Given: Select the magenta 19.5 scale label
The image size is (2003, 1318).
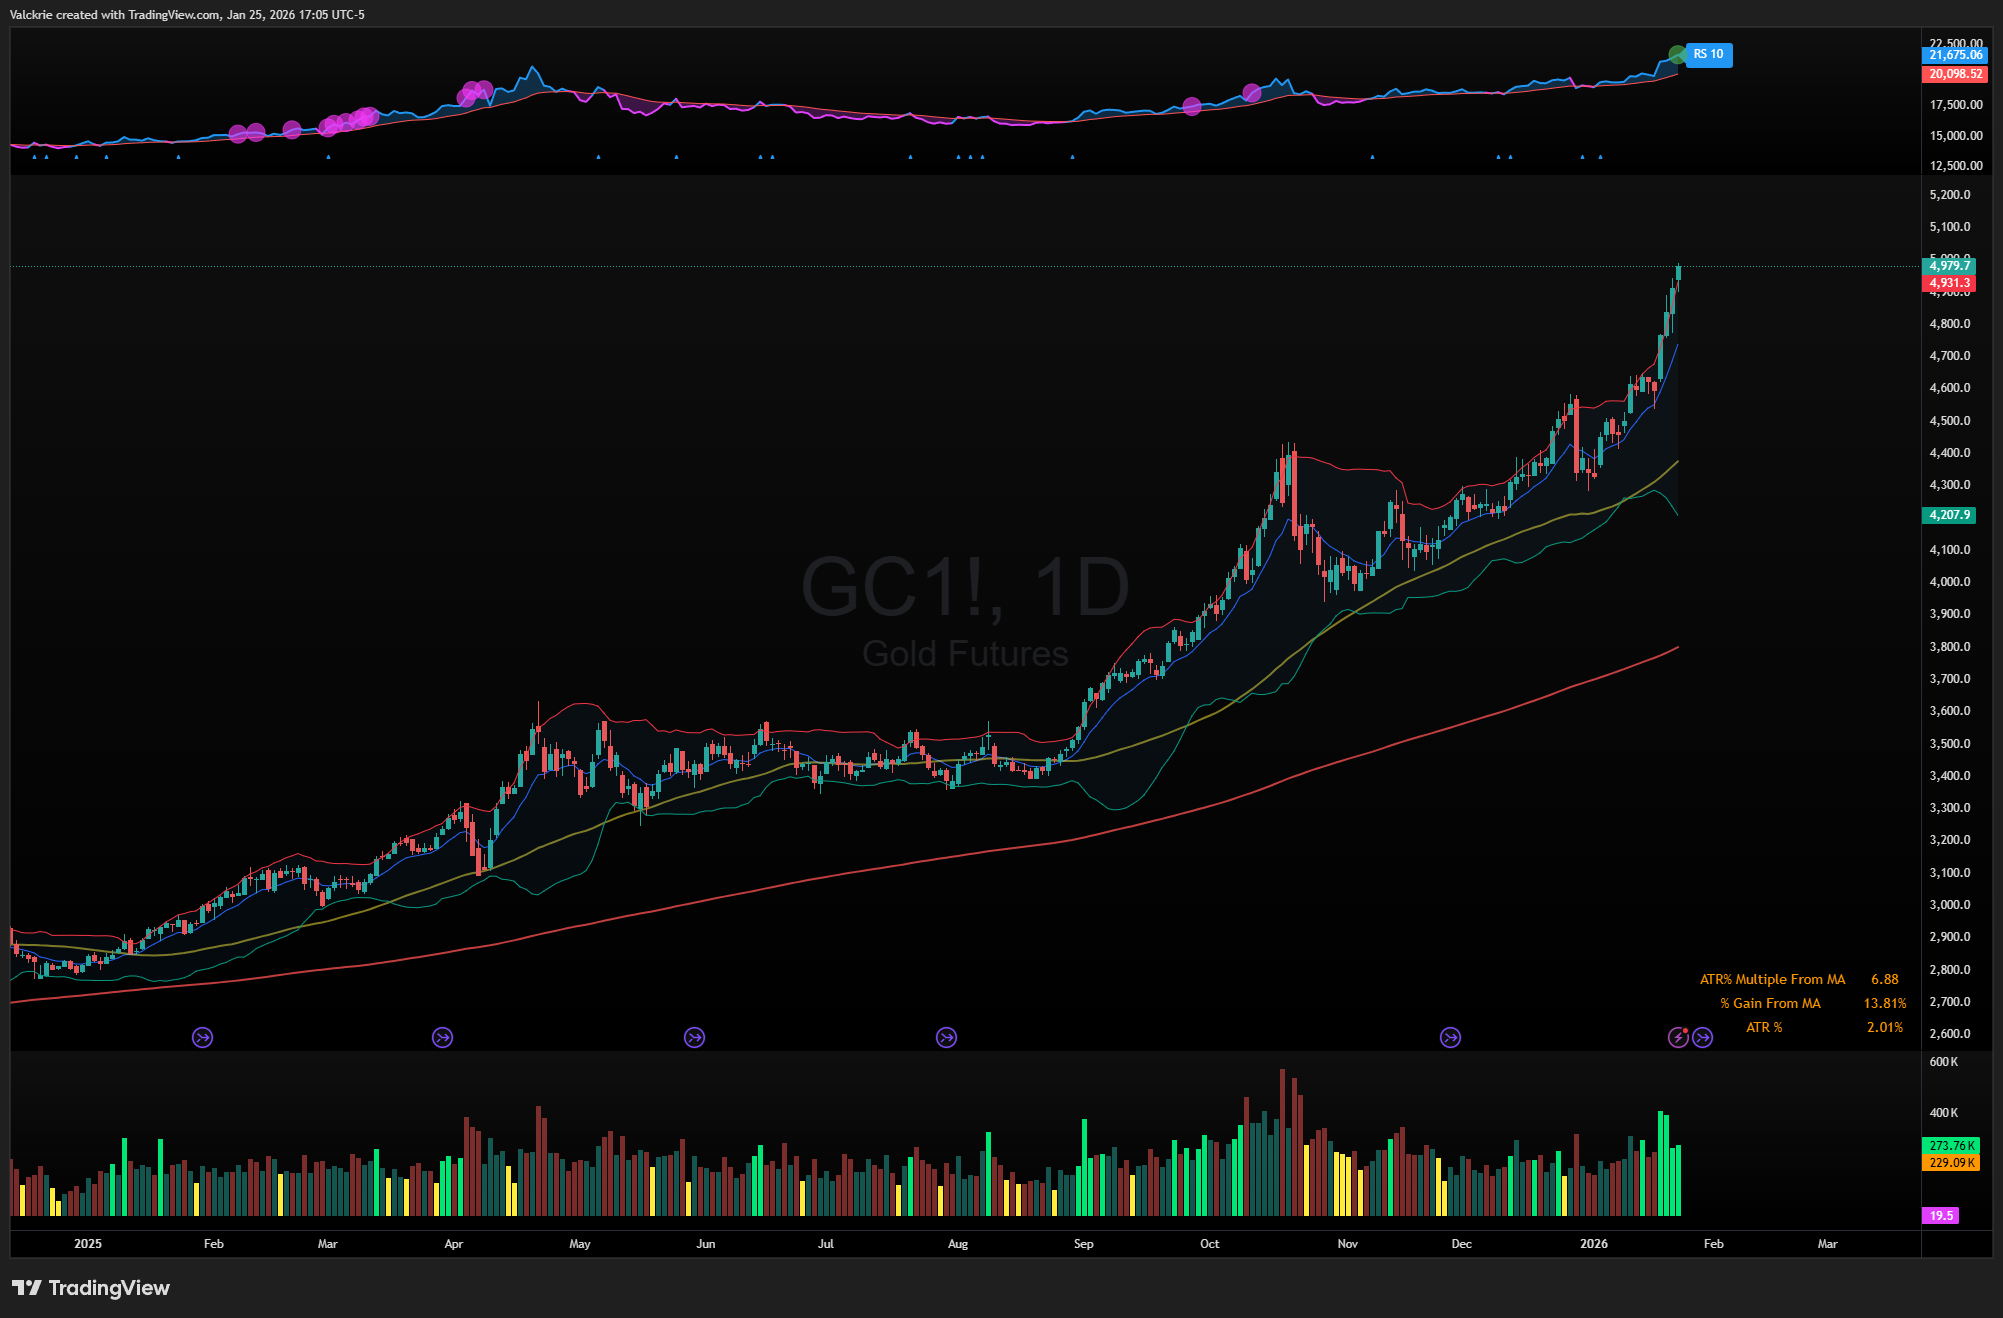Looking at the screenshot, I should coord(1941,1216).
